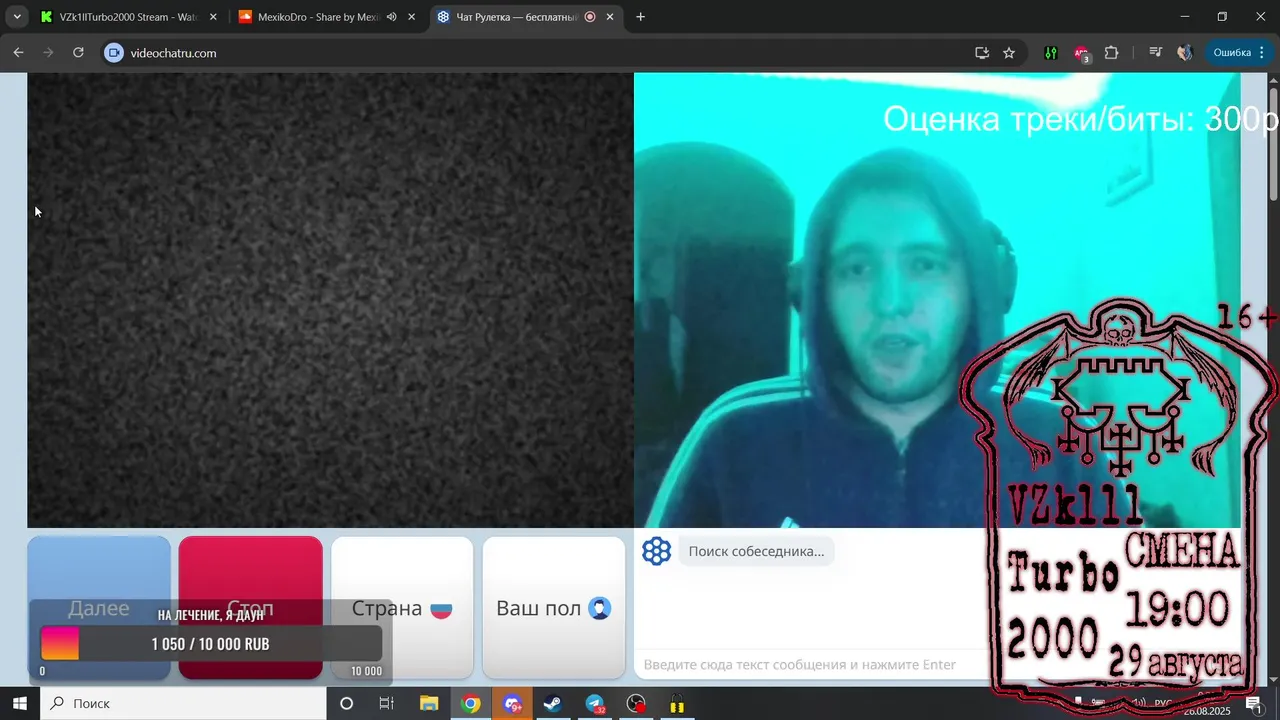
Task: Open the Extensions puzzle-piece menu
Action: 1111,53
